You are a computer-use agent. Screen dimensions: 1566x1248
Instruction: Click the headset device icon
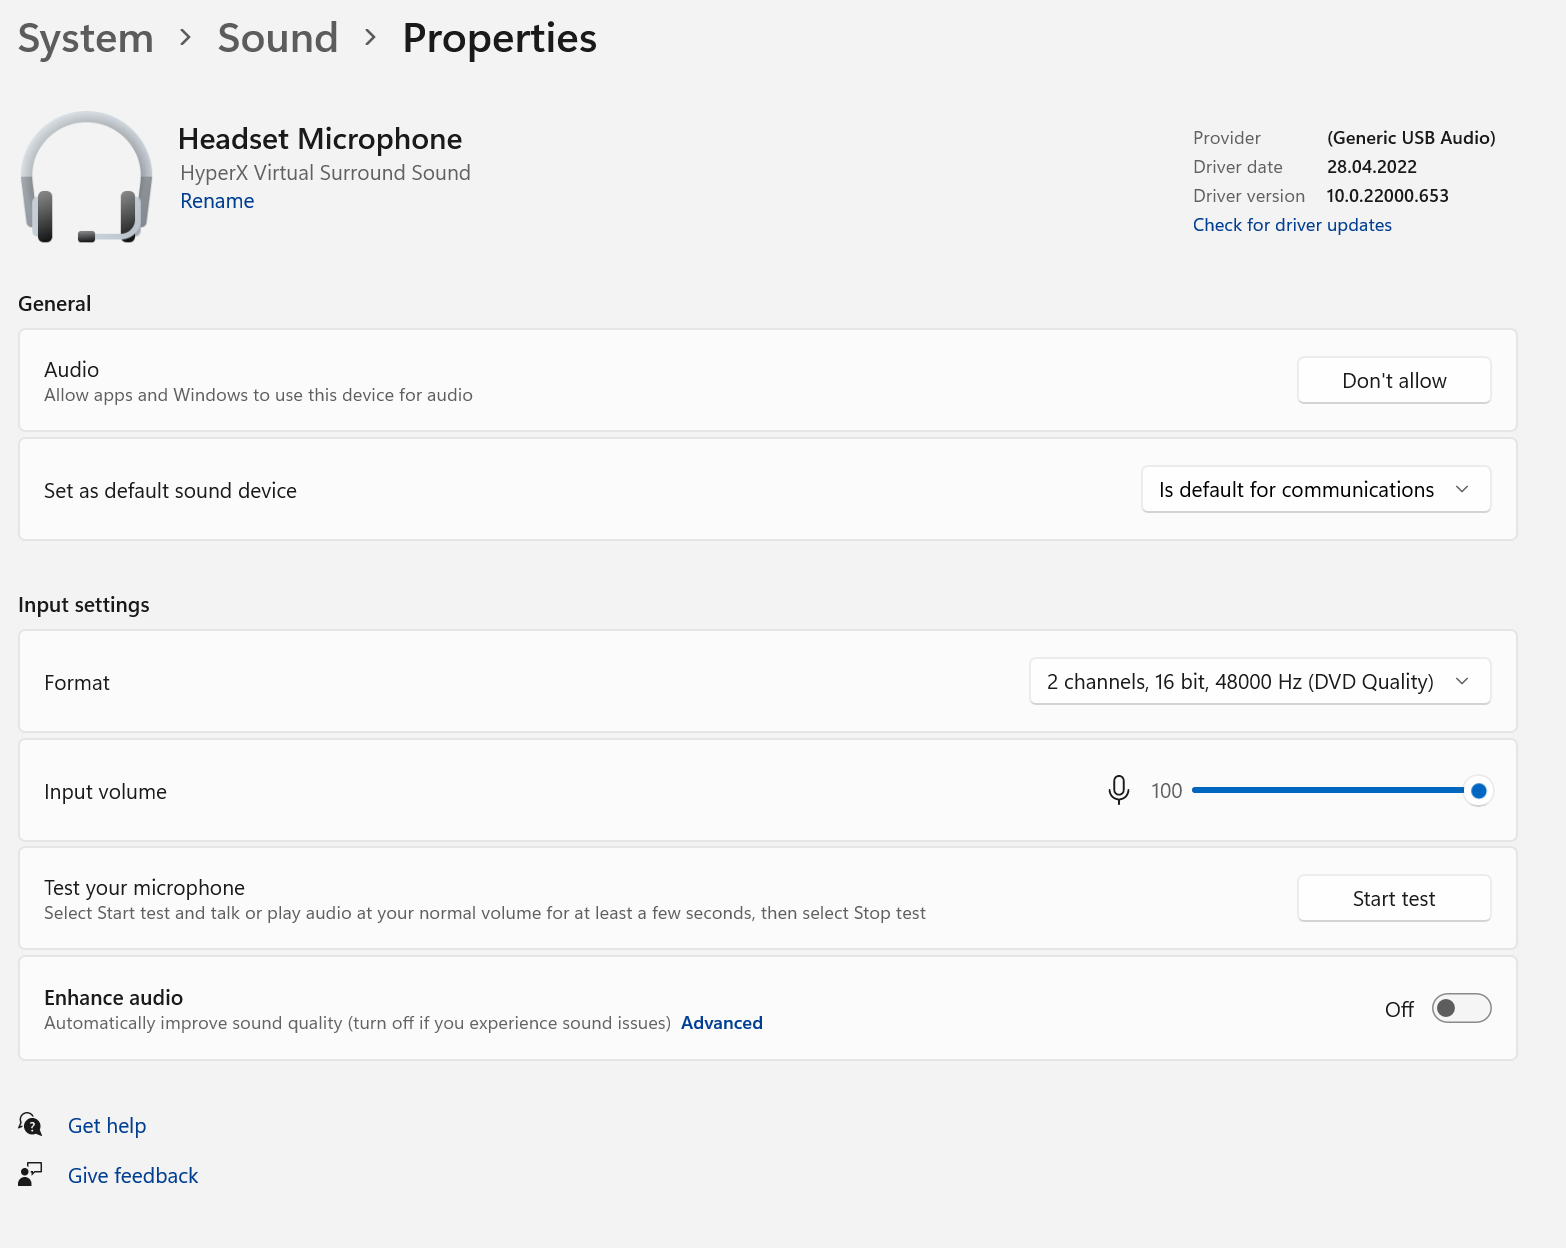pos(86,178)
